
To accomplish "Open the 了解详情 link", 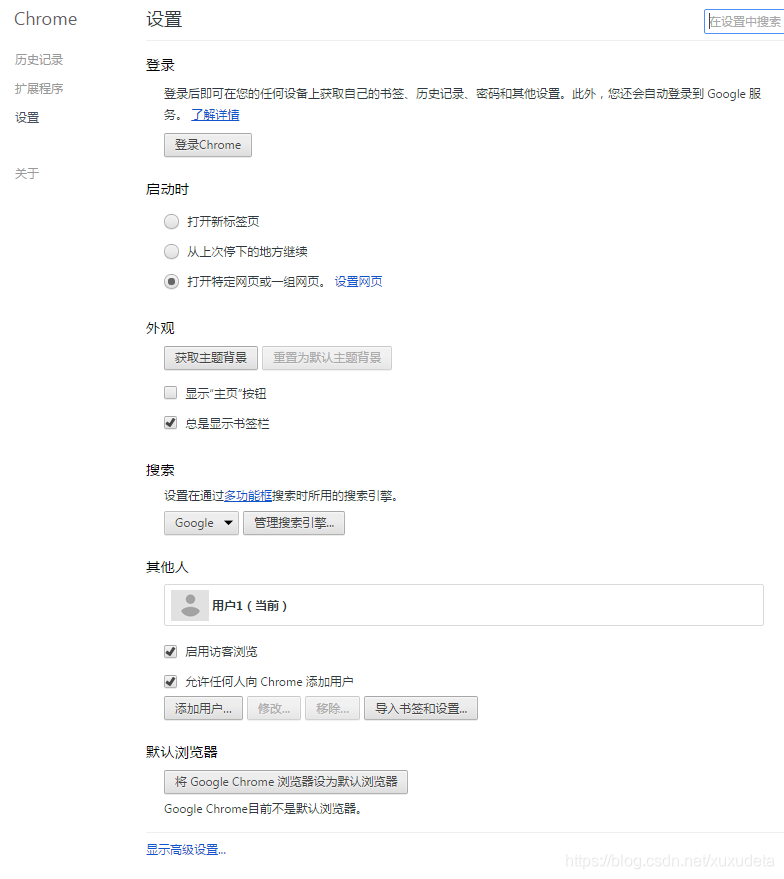I will pos(215,115).
